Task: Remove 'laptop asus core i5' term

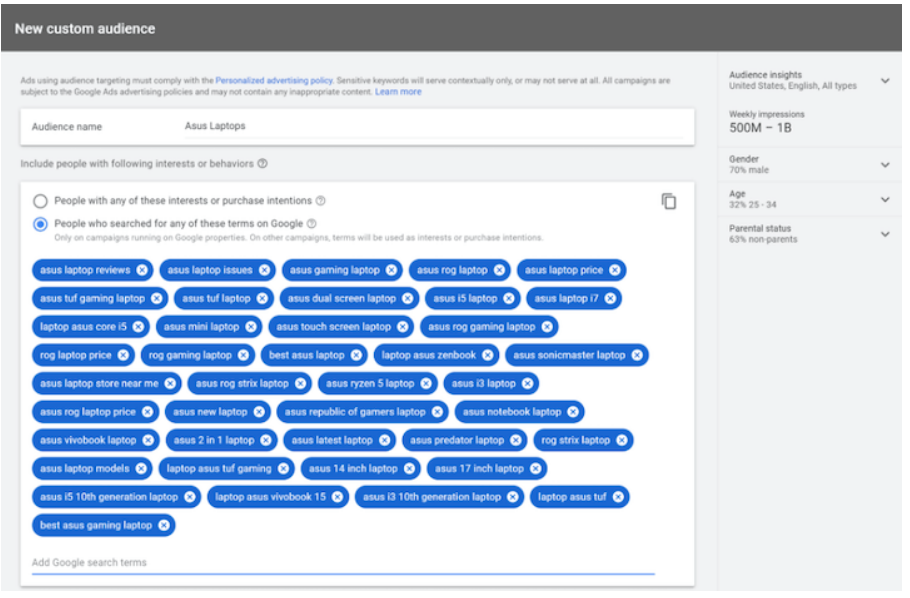Action: tap(138, 327)
